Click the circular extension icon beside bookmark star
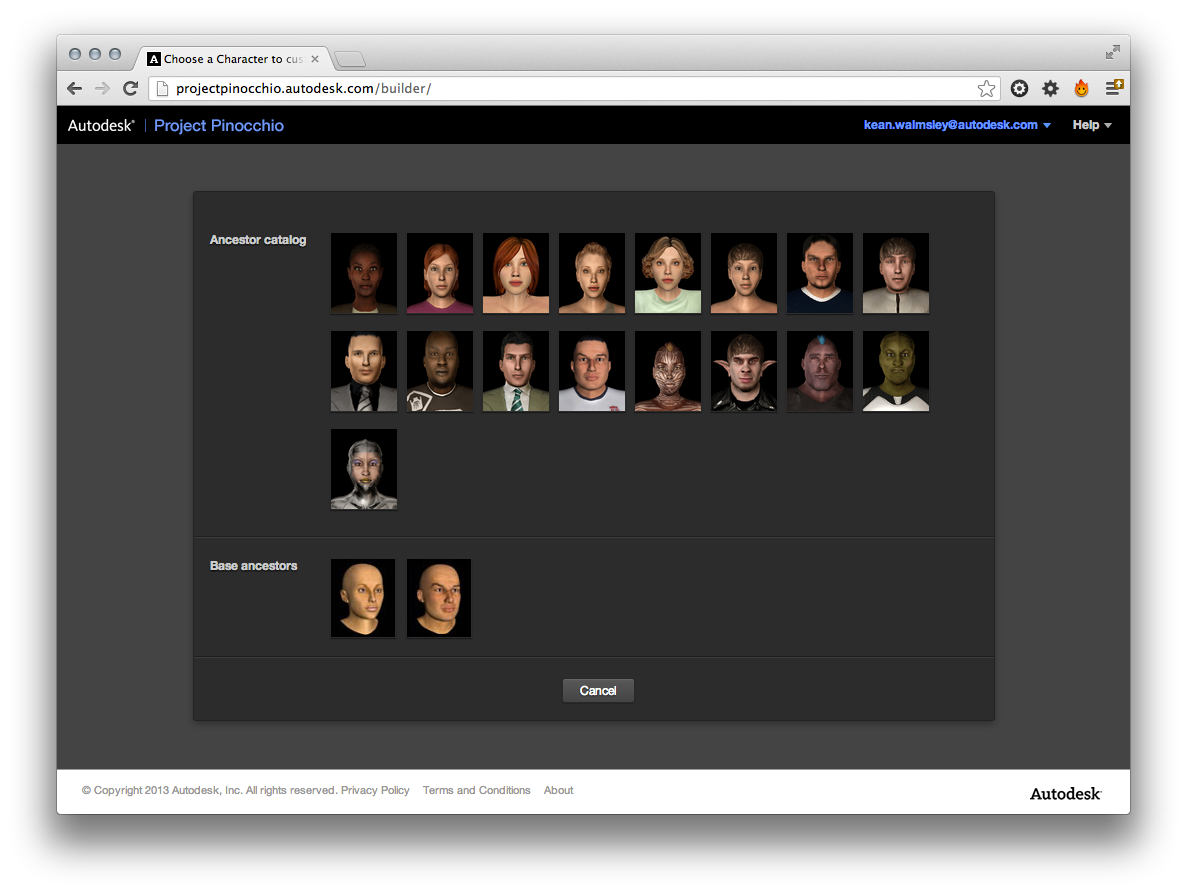 click(1019, 88)
